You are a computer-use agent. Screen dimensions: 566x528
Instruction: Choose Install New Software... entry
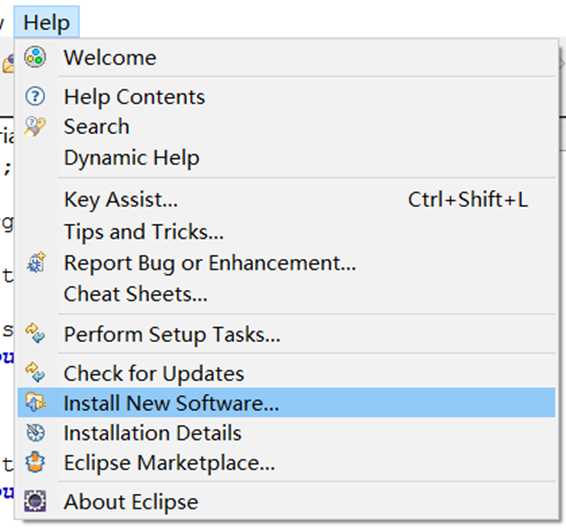pyautogui.click(x=287, y=403)
